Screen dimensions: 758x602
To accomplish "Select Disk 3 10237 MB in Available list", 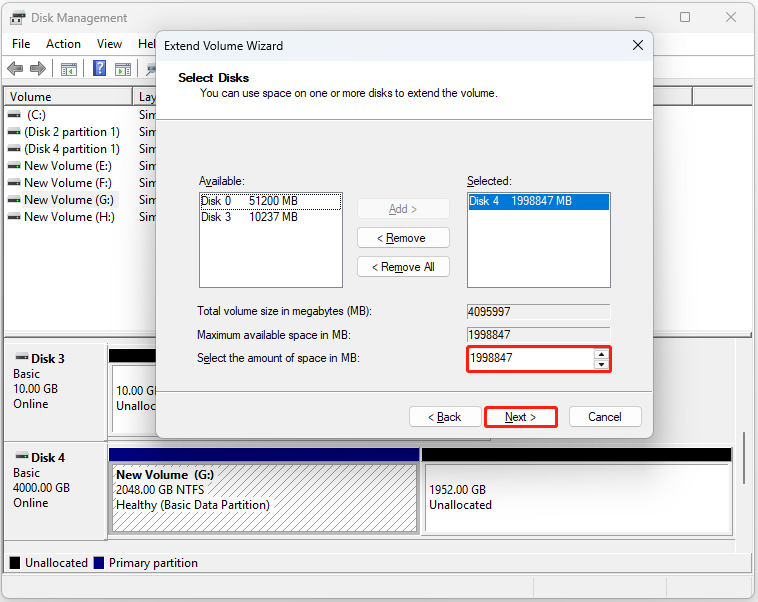I will (270, 217).
